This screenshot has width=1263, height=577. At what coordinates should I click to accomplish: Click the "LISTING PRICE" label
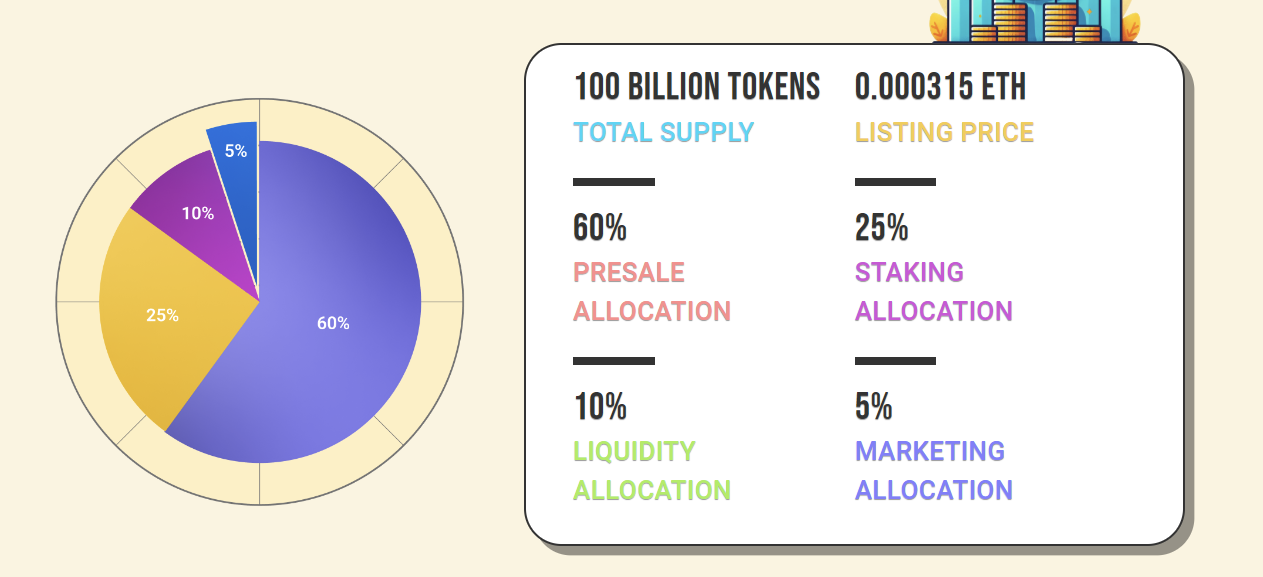coord(944,132)
